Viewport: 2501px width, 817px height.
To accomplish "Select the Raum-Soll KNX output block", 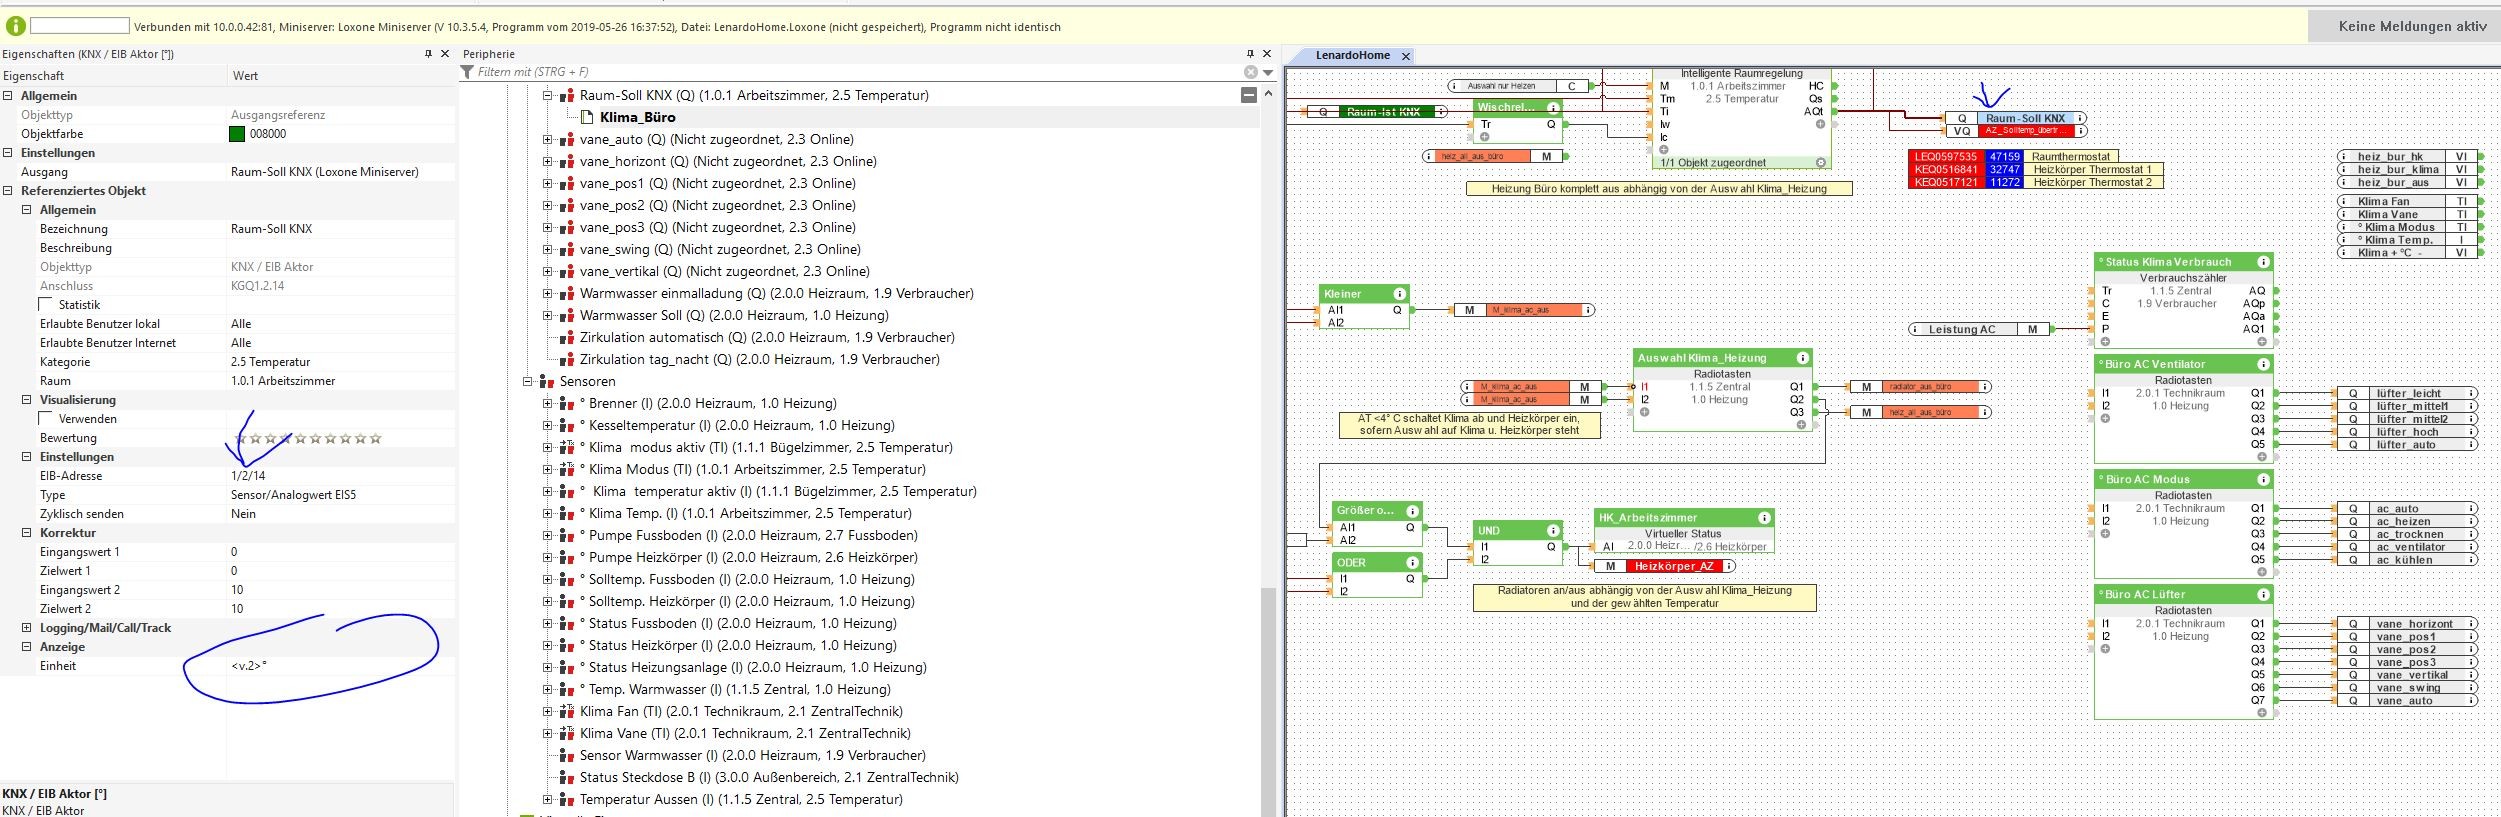I will click(2024, 118).
